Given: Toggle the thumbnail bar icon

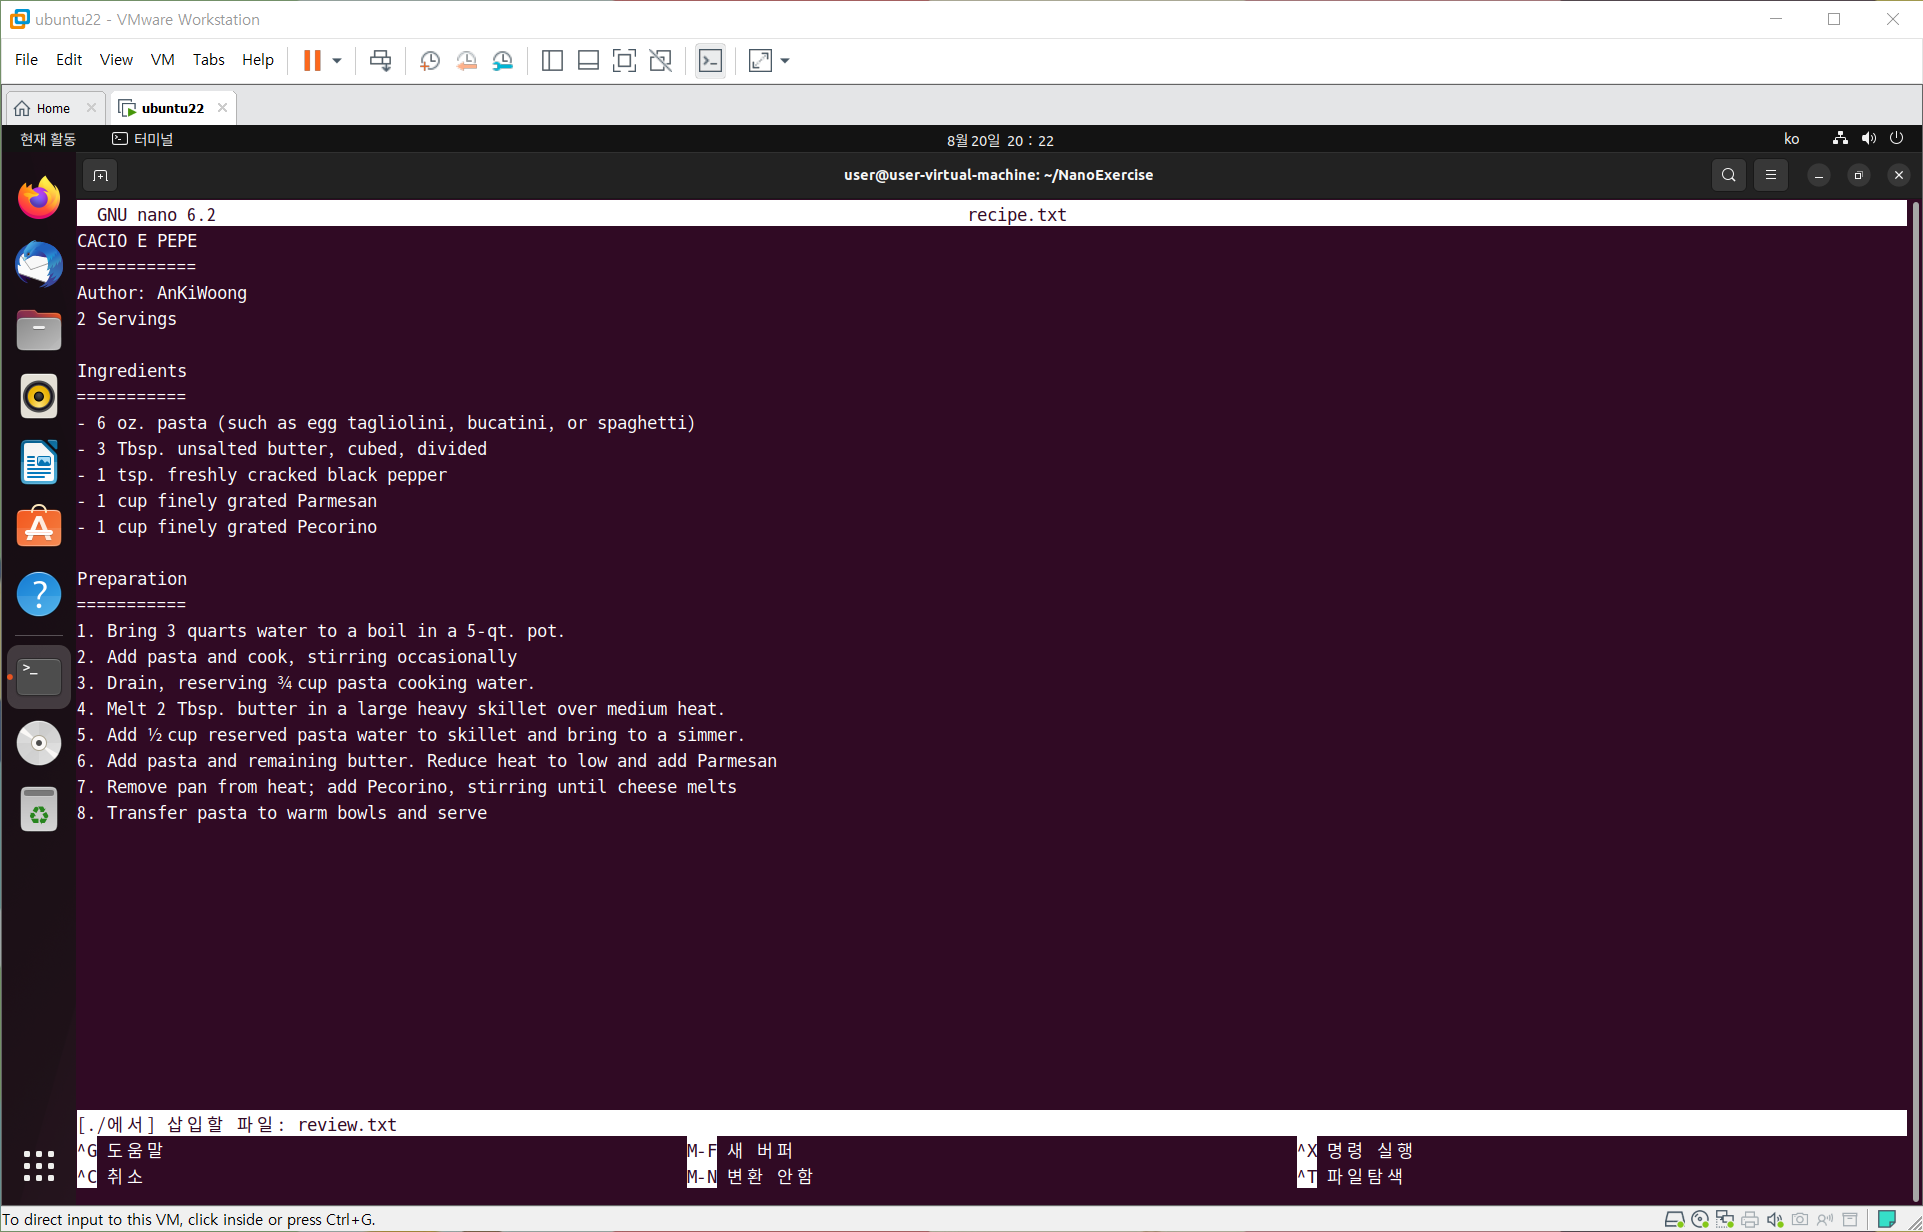Looking at the screenshot, I should tap(588, 61).
